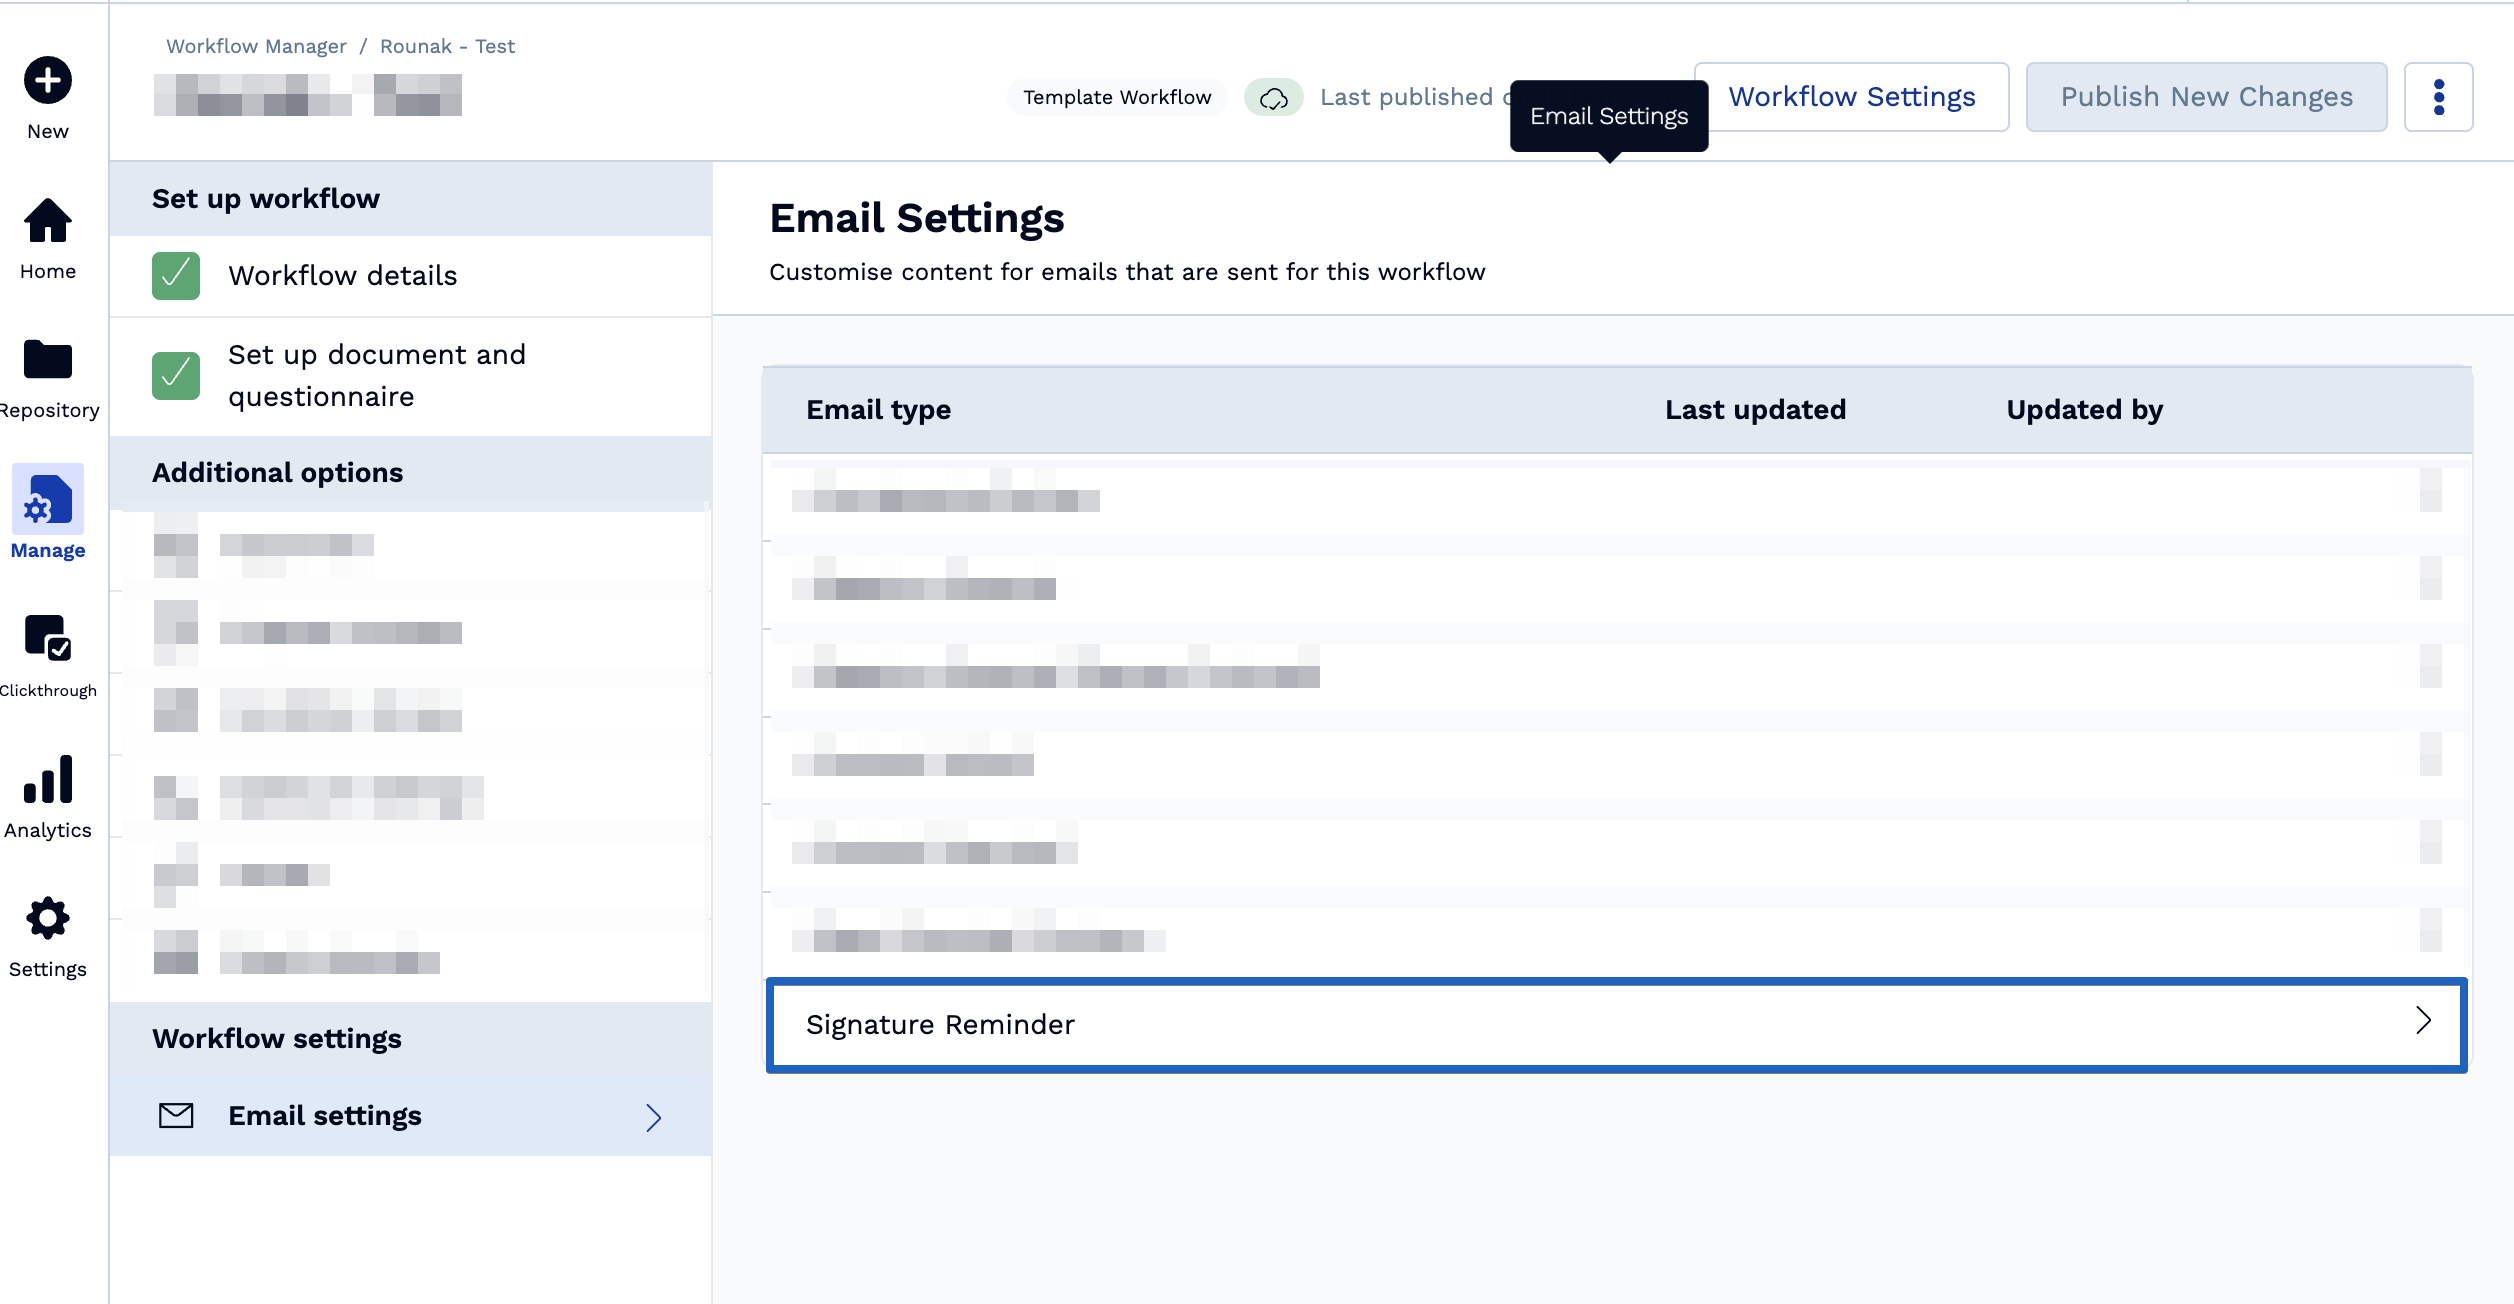Select Email settings under Workflow settings
Screen dimensions: 2514x1304
pos(326,1116)
